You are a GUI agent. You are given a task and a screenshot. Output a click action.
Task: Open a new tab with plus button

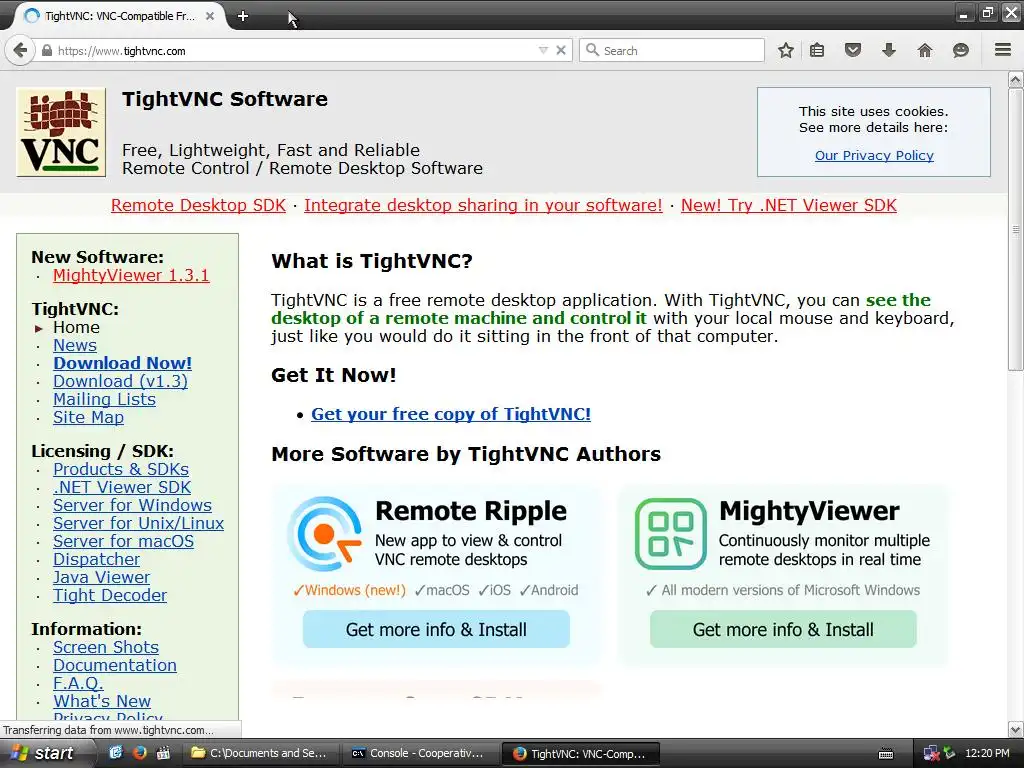click(243, 16)
